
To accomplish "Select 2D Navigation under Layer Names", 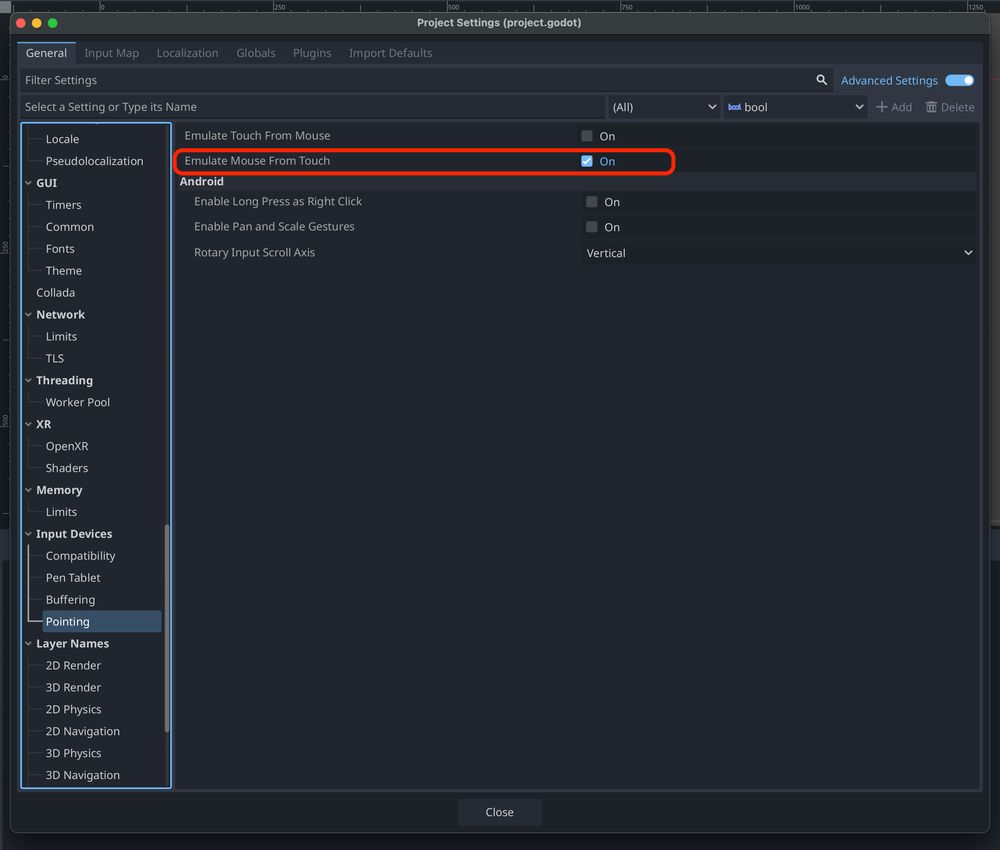I will 83,731.
